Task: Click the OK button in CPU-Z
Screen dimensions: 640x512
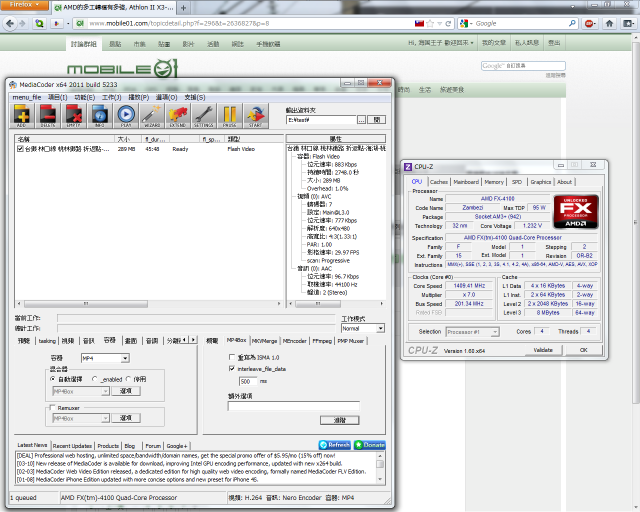Action: click(x=584, y=350)
